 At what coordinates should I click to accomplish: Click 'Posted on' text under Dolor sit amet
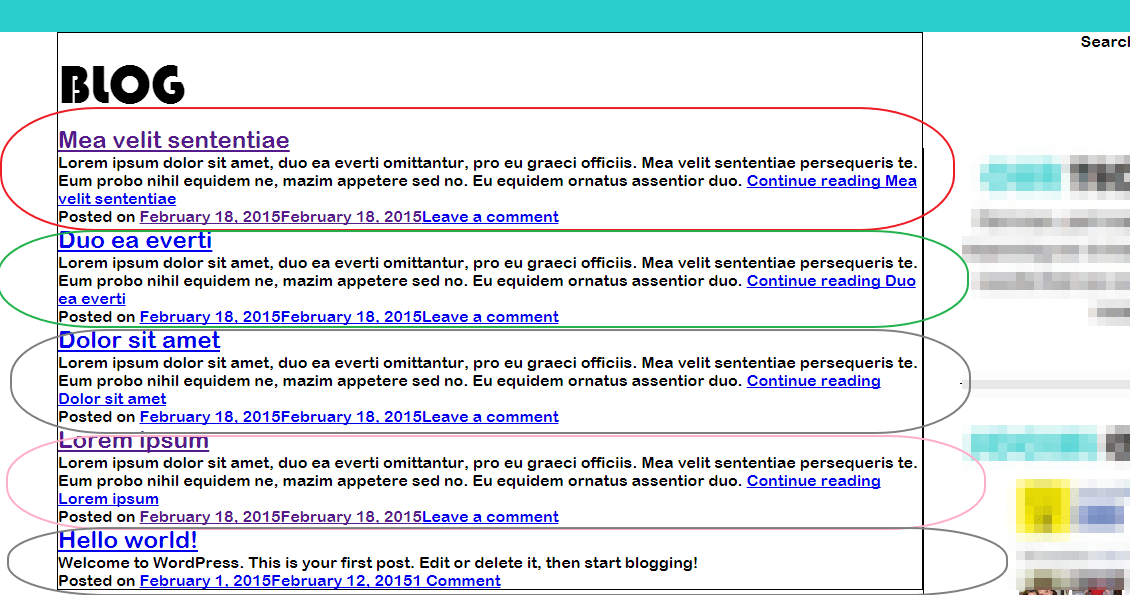(97, 417)
